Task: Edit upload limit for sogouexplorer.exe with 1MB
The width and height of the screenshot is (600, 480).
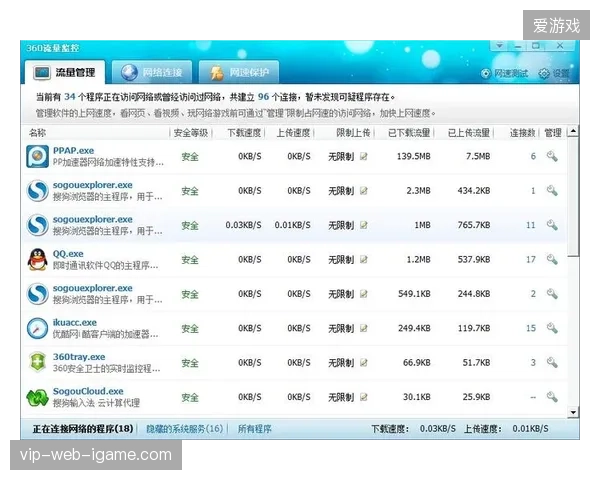Action: pyautogui.click(x=364, y=225)
